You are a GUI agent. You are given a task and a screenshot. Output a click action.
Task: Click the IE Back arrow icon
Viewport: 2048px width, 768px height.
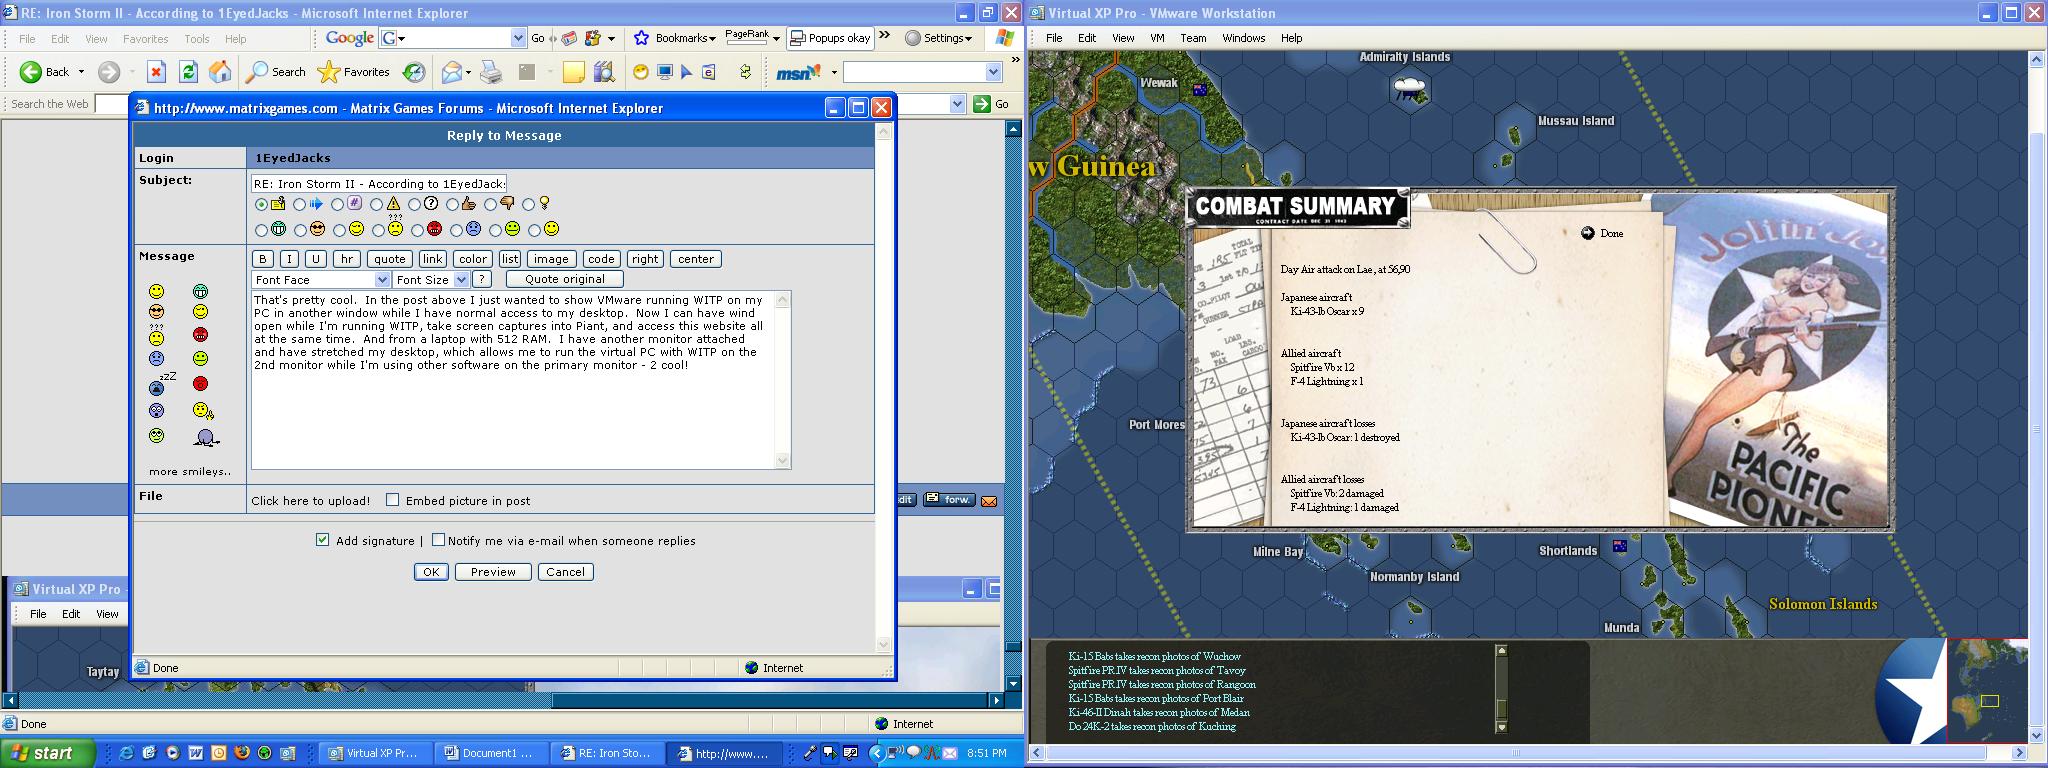pos(31,72)
